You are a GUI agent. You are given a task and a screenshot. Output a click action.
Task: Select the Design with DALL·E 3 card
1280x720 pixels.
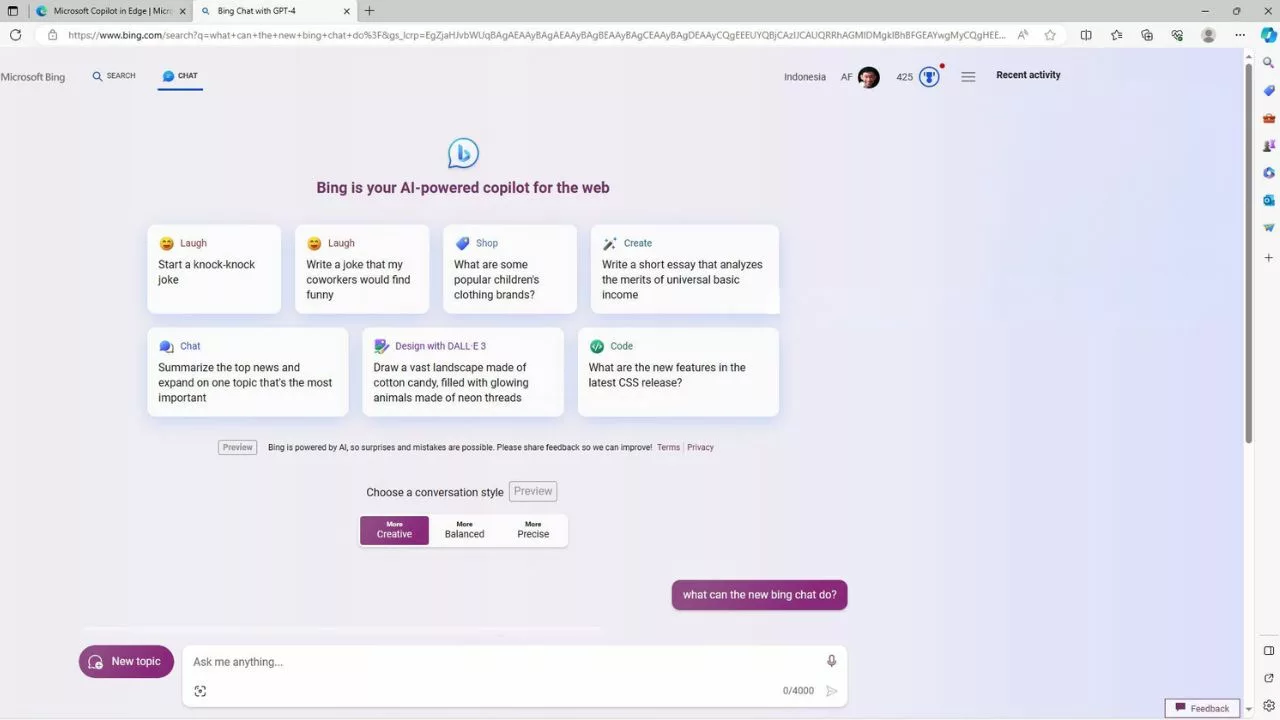463,372
